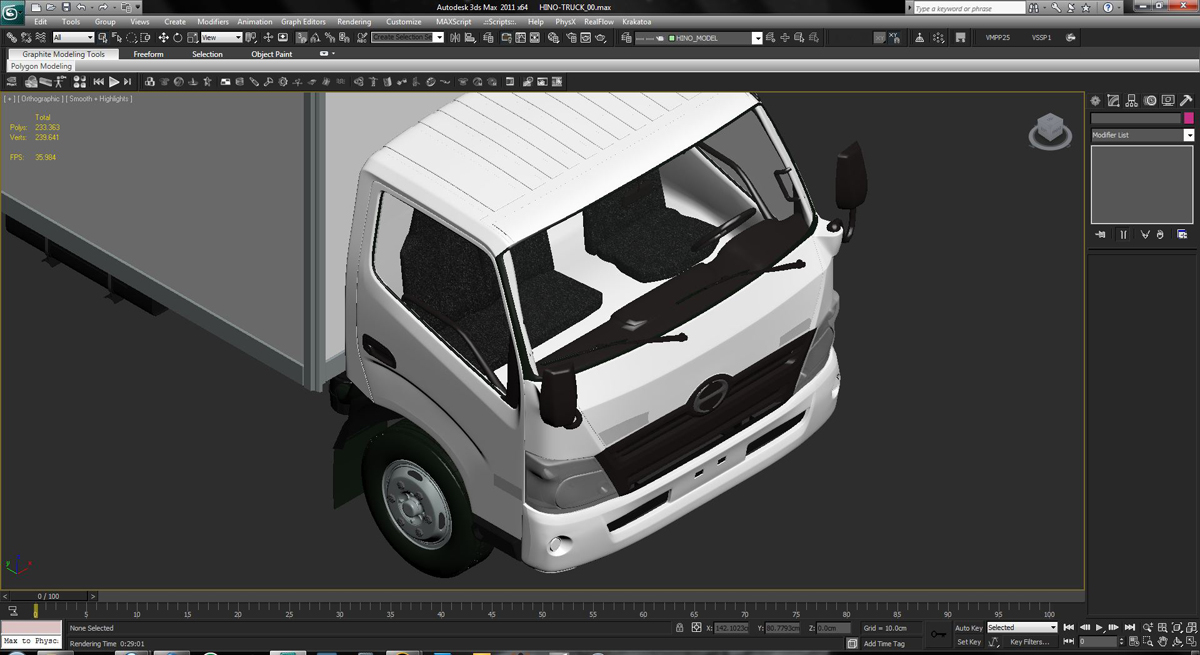
Task: Click the pink object color swatch
Action: pyautogui.click(x=1189, y=118)
